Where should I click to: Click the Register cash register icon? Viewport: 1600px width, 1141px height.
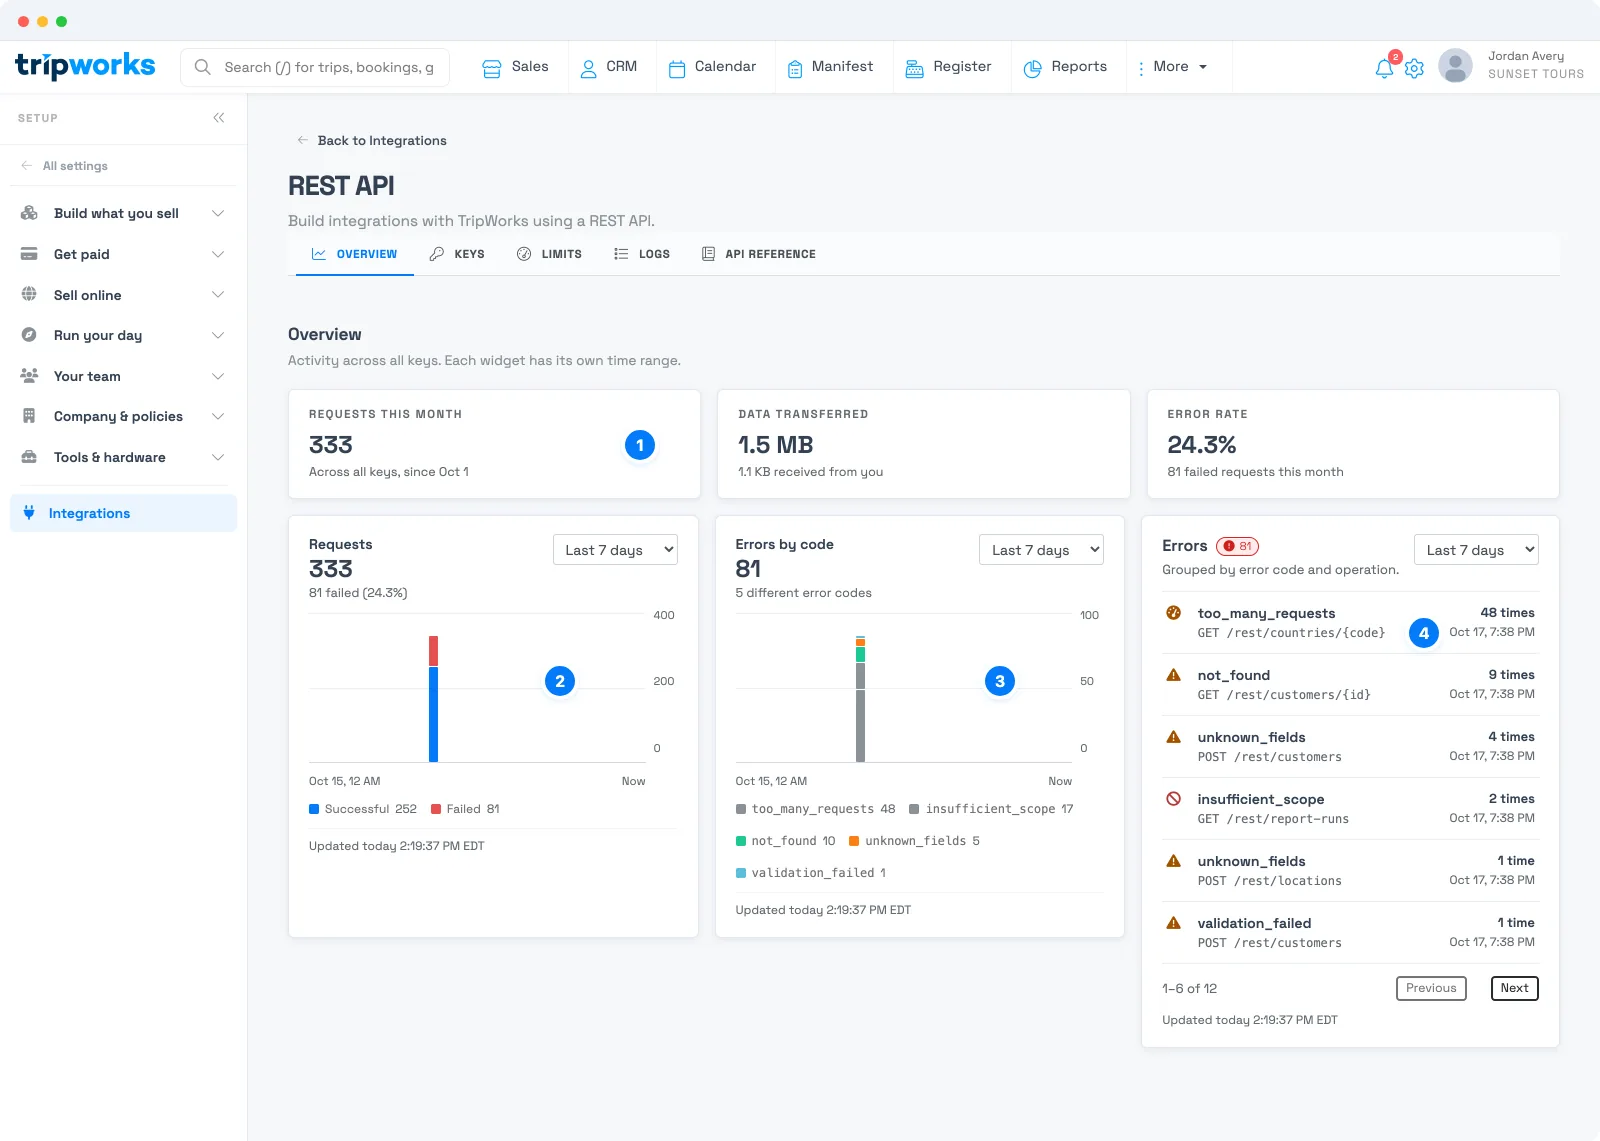pos(914,68)
